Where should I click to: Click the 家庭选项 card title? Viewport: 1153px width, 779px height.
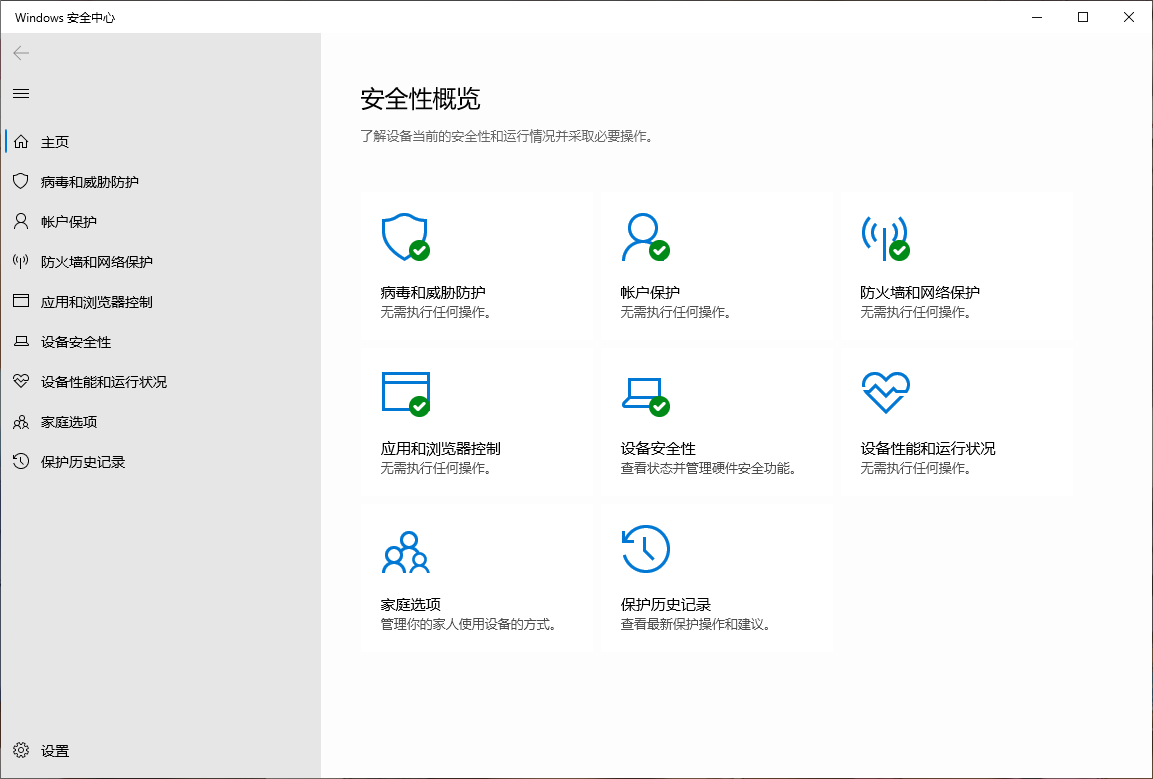[x=410, y=604]
